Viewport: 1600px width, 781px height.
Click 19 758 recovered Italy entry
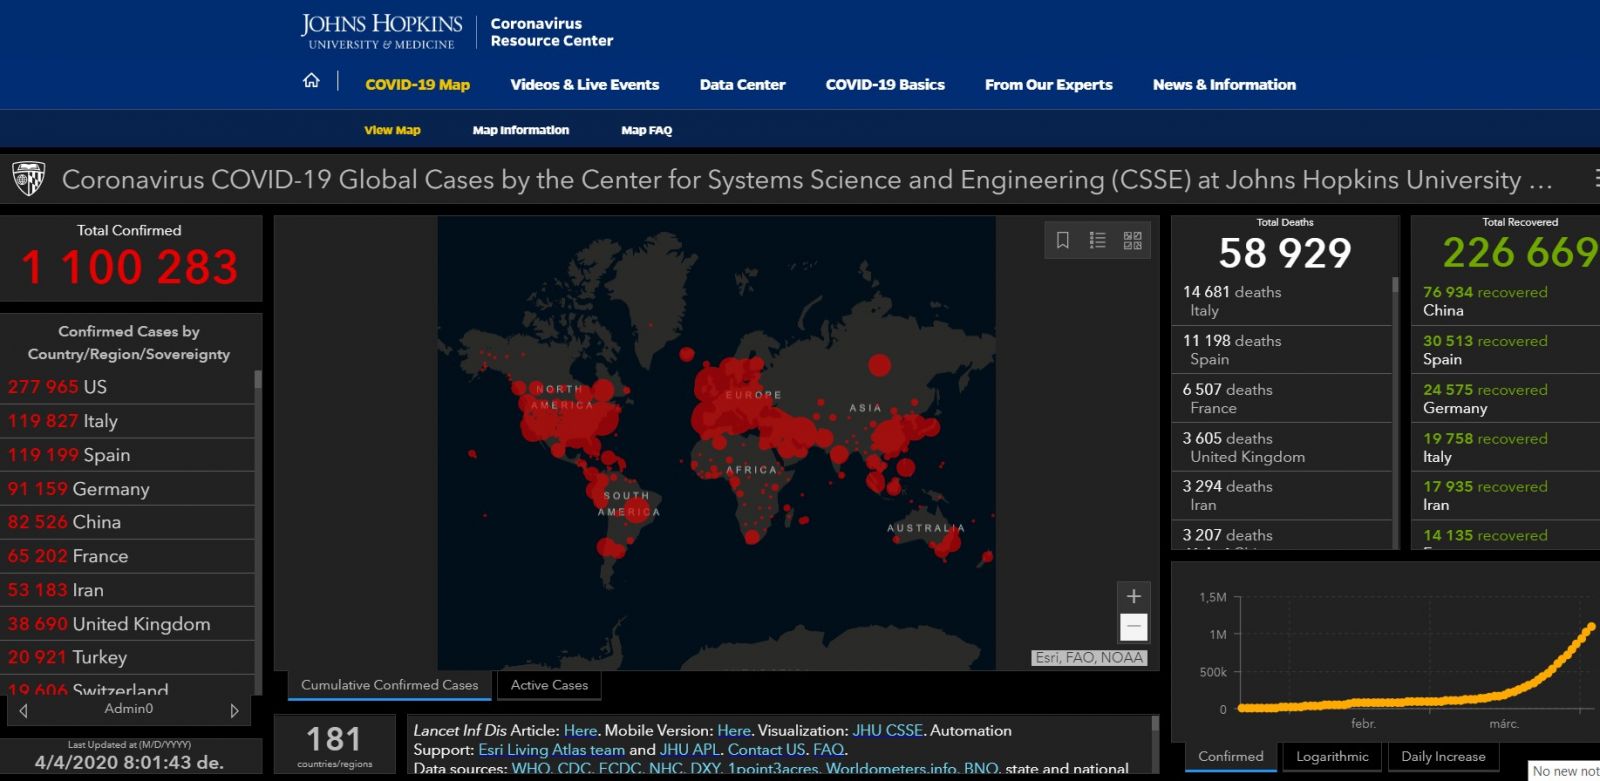(x=1507, y=447)
